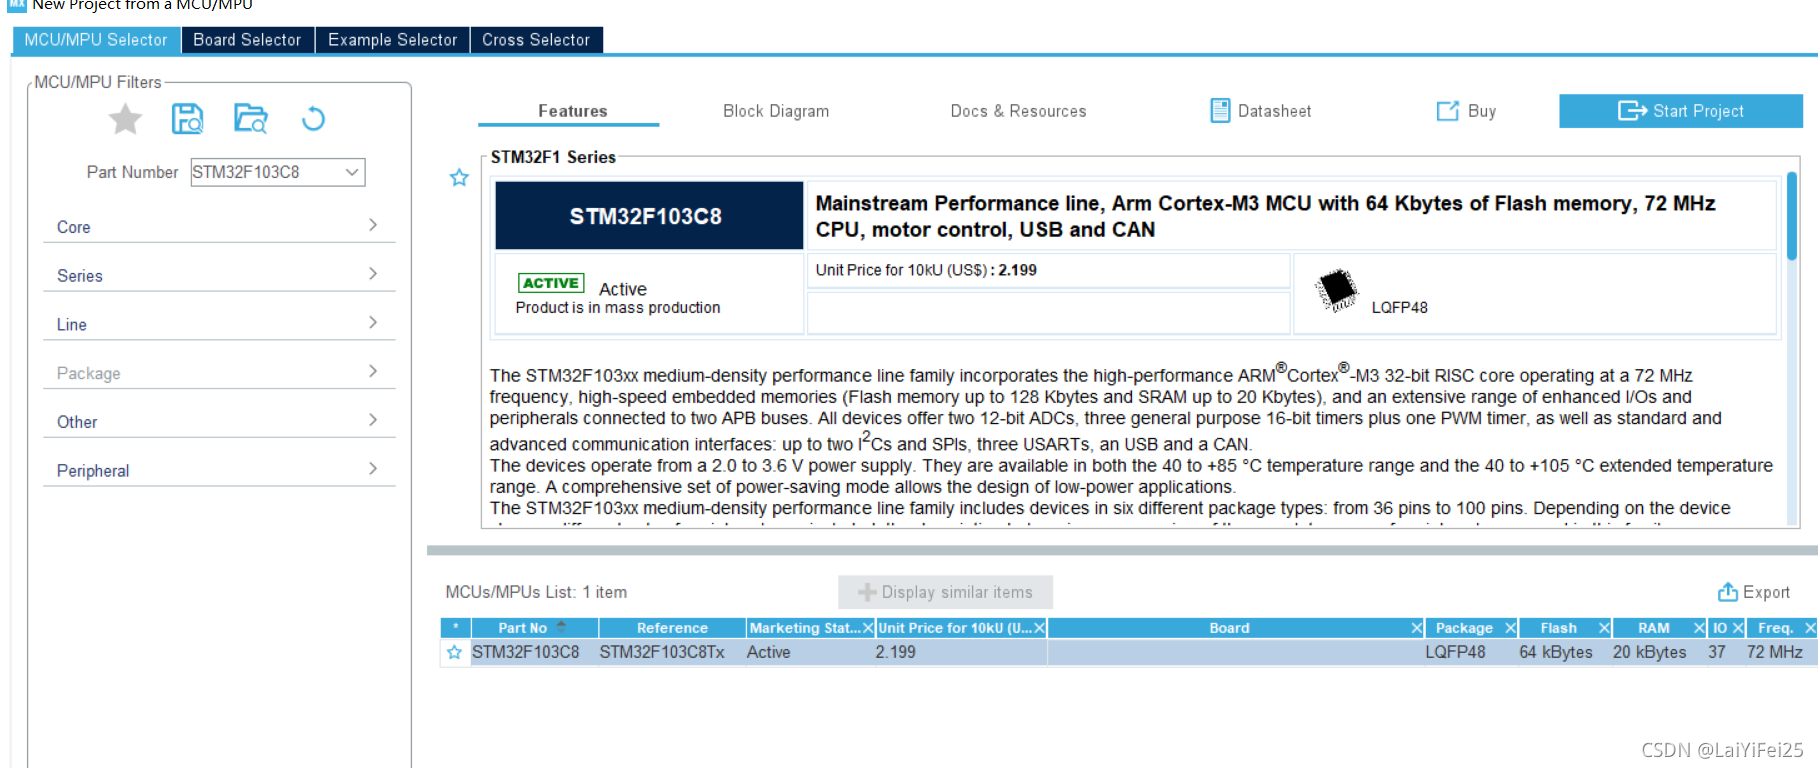This screenshot has height=768, width=1818.
Task: Click Display similar items button
Action: coord(945,592)
